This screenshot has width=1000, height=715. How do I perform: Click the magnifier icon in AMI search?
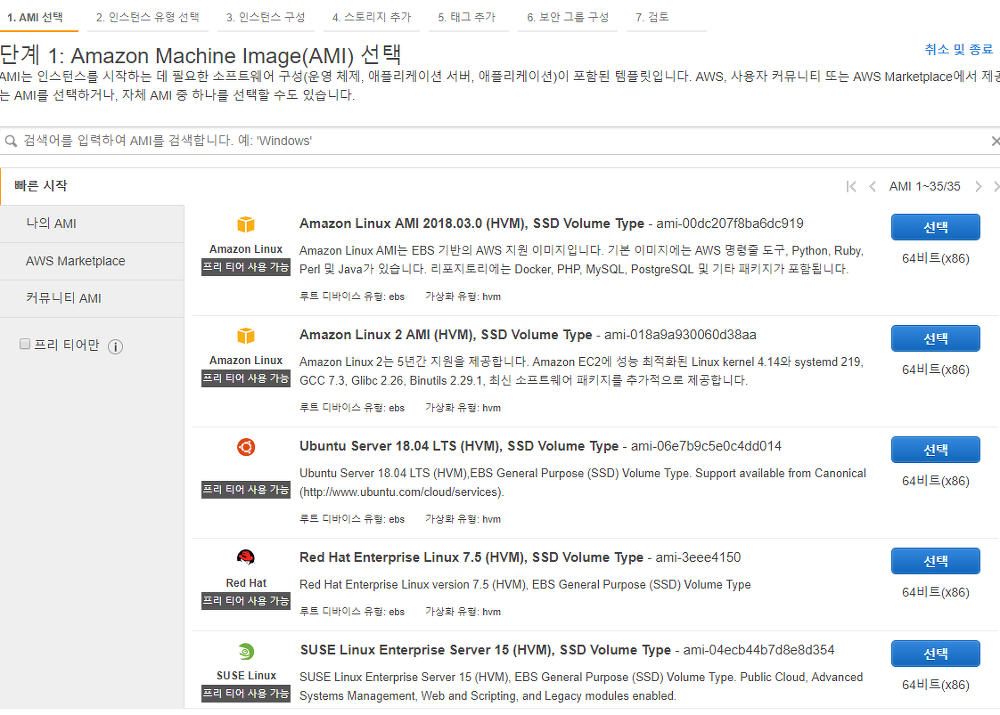point(11,141)
